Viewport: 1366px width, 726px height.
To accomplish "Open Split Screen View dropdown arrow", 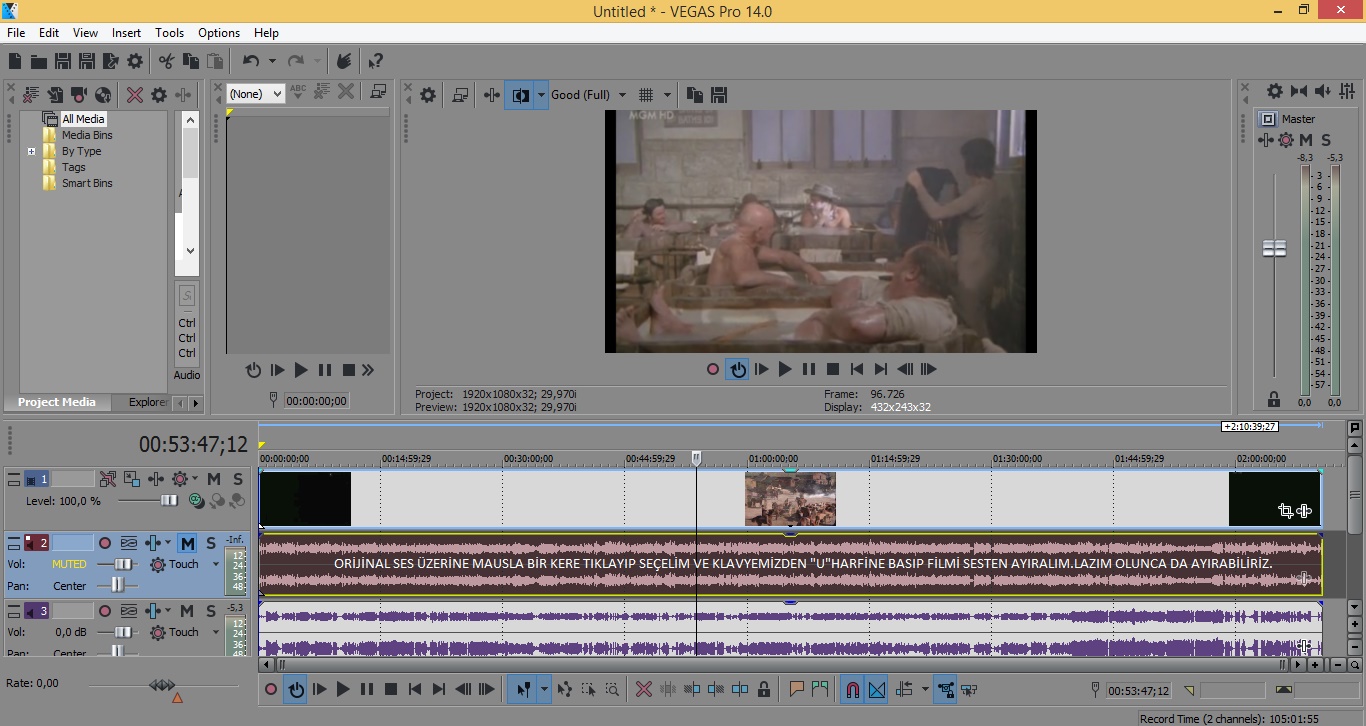I will coord(541,95).
